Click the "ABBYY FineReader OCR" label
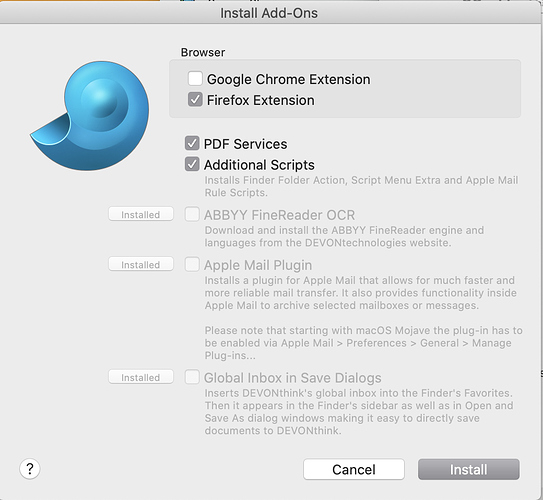This screenshot has height=500, width=543. click(x=279, y=215)
